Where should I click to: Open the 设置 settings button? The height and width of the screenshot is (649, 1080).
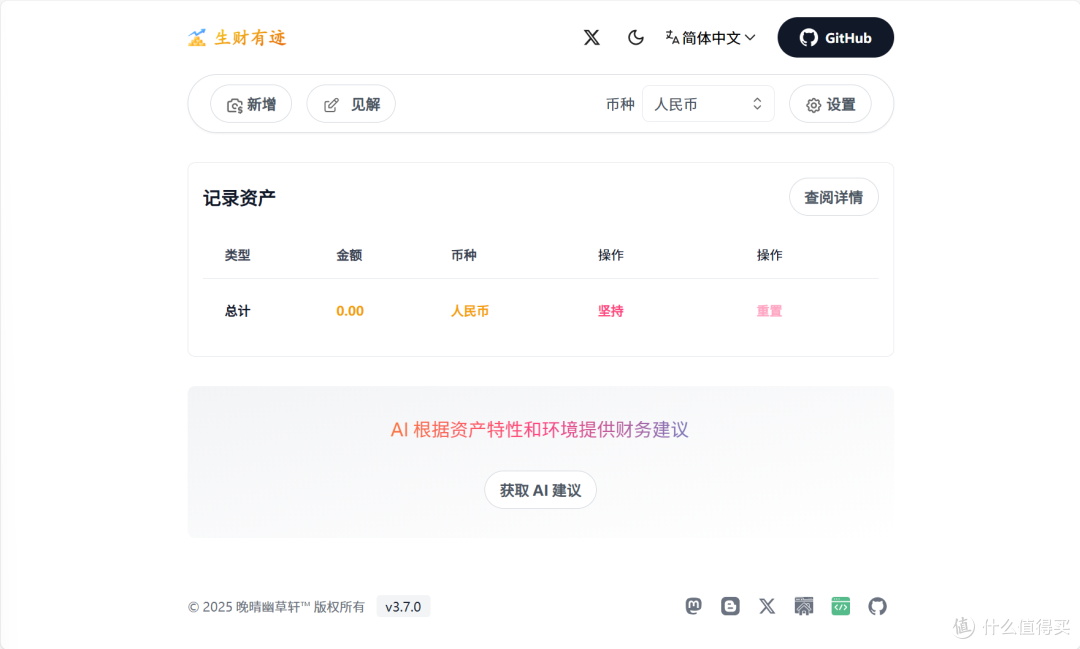(x=830, y=104)
